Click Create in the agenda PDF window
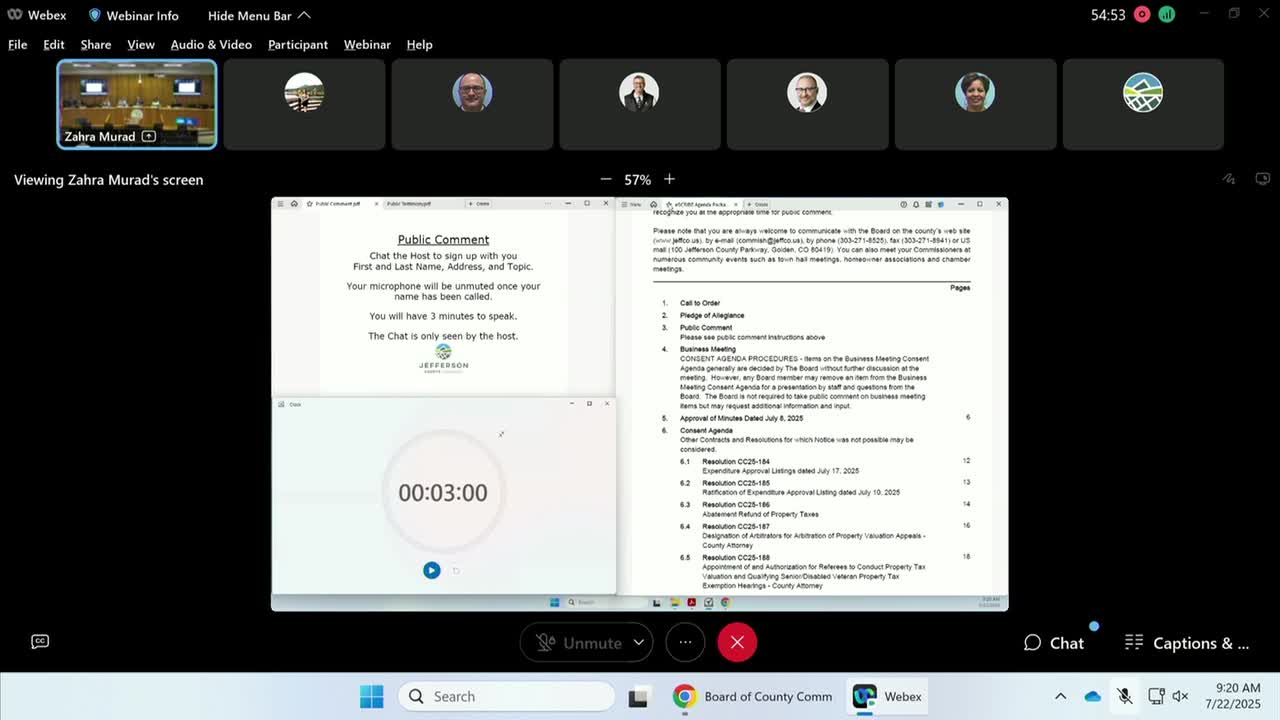The height and width of the screenshot is (720, 1280). click(x=758, y=204)
